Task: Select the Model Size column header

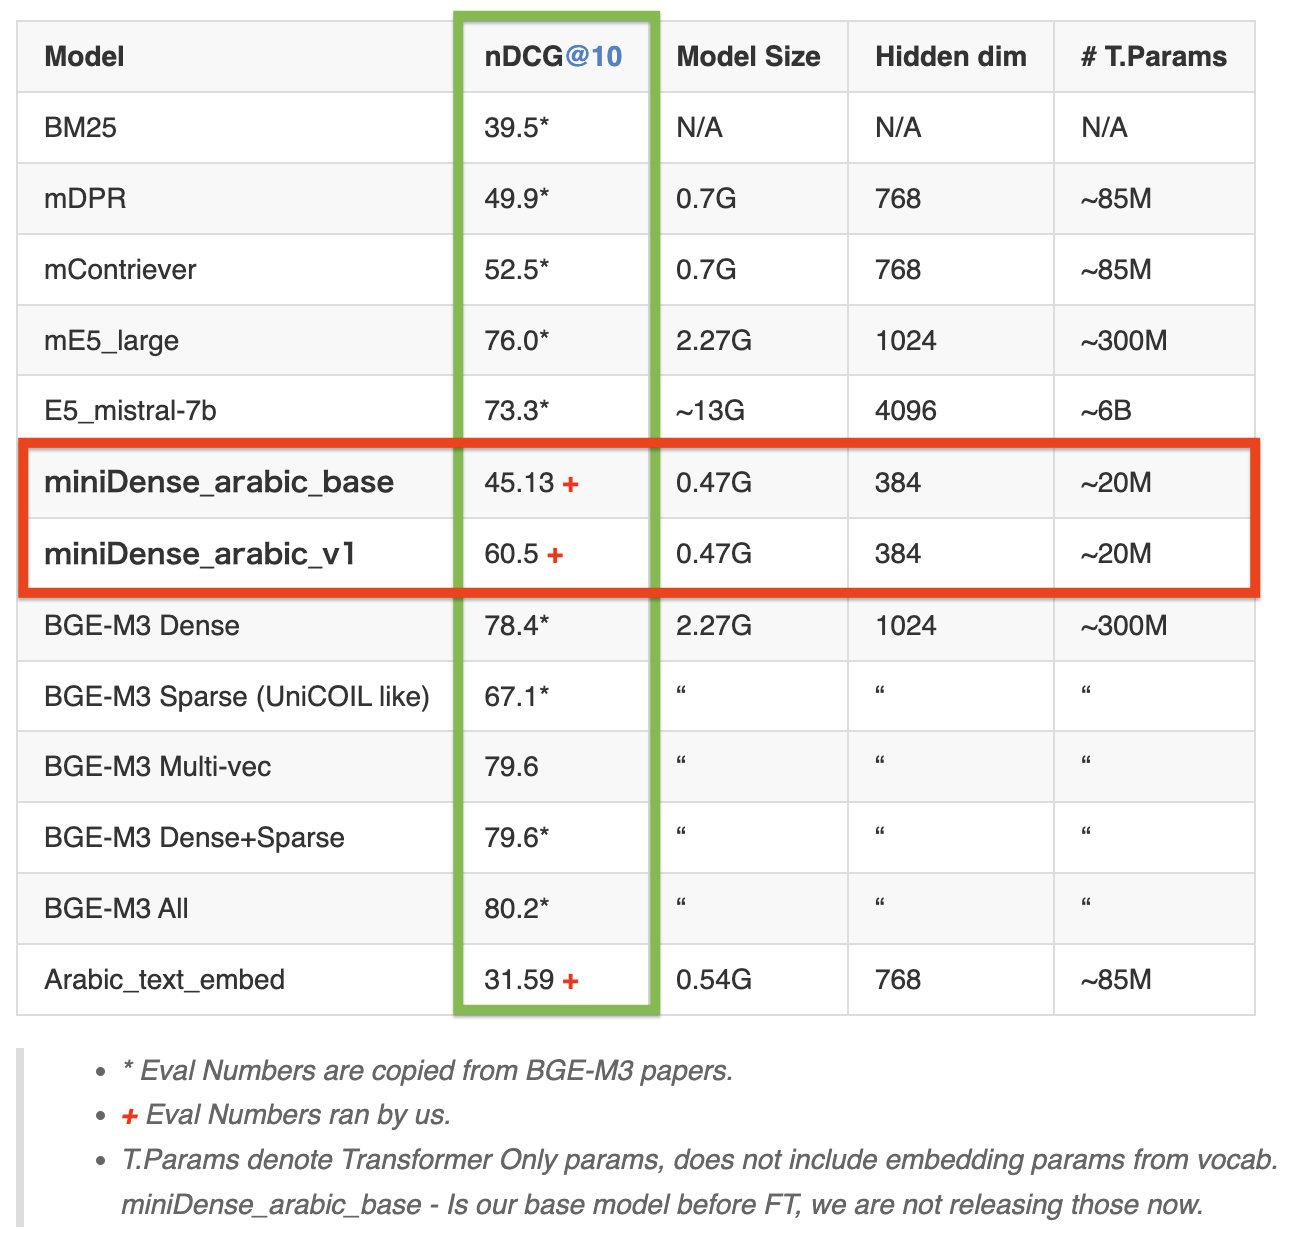Action: [748, 57]
